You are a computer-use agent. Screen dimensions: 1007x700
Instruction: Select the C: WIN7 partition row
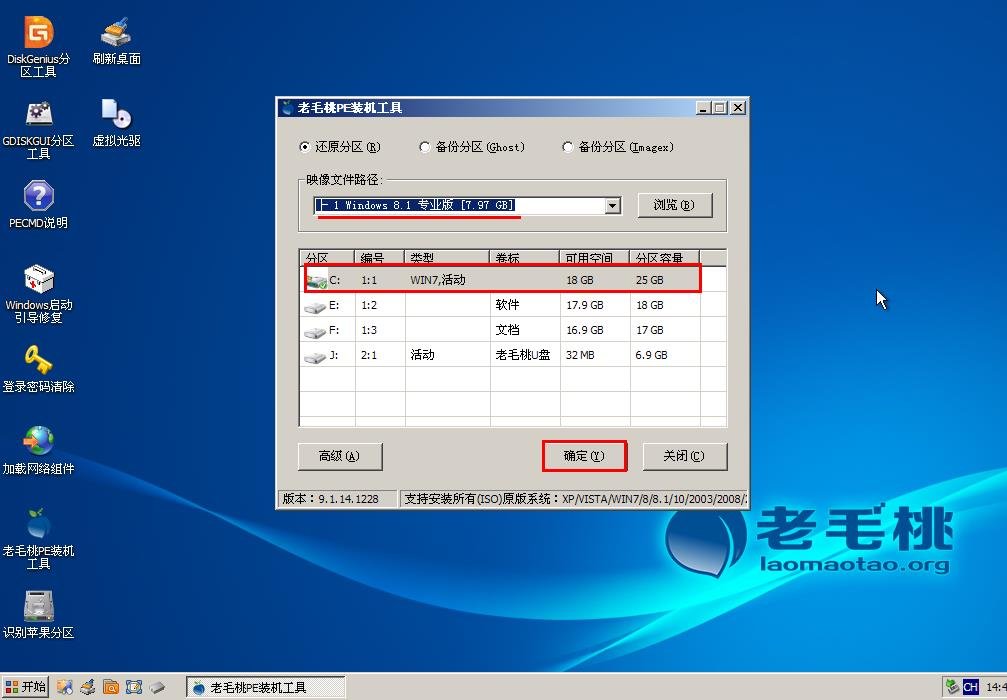500,280
